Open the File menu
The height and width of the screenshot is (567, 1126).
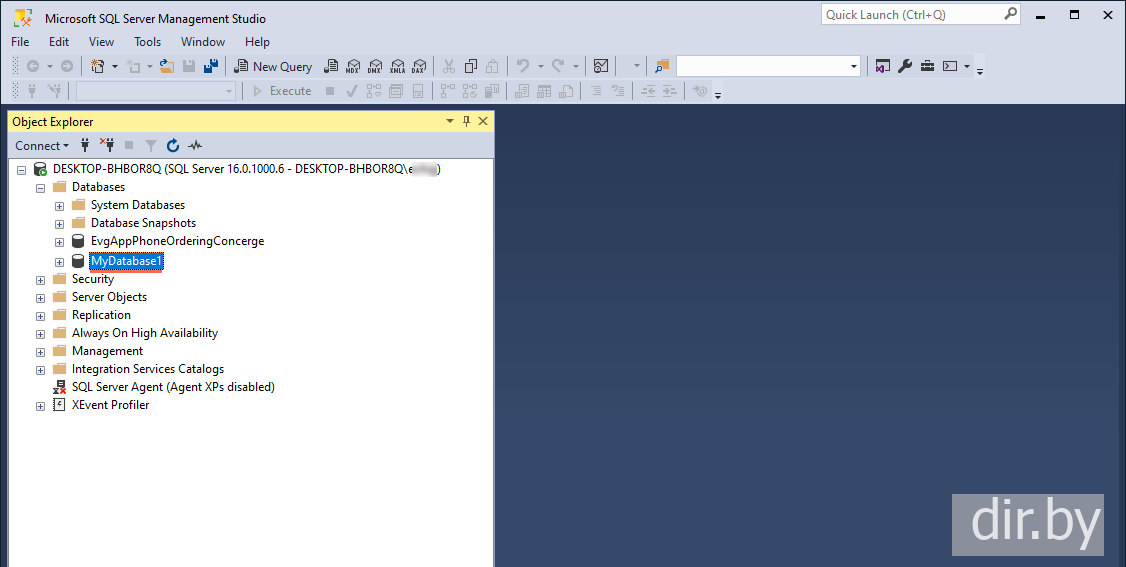point(20,42)
